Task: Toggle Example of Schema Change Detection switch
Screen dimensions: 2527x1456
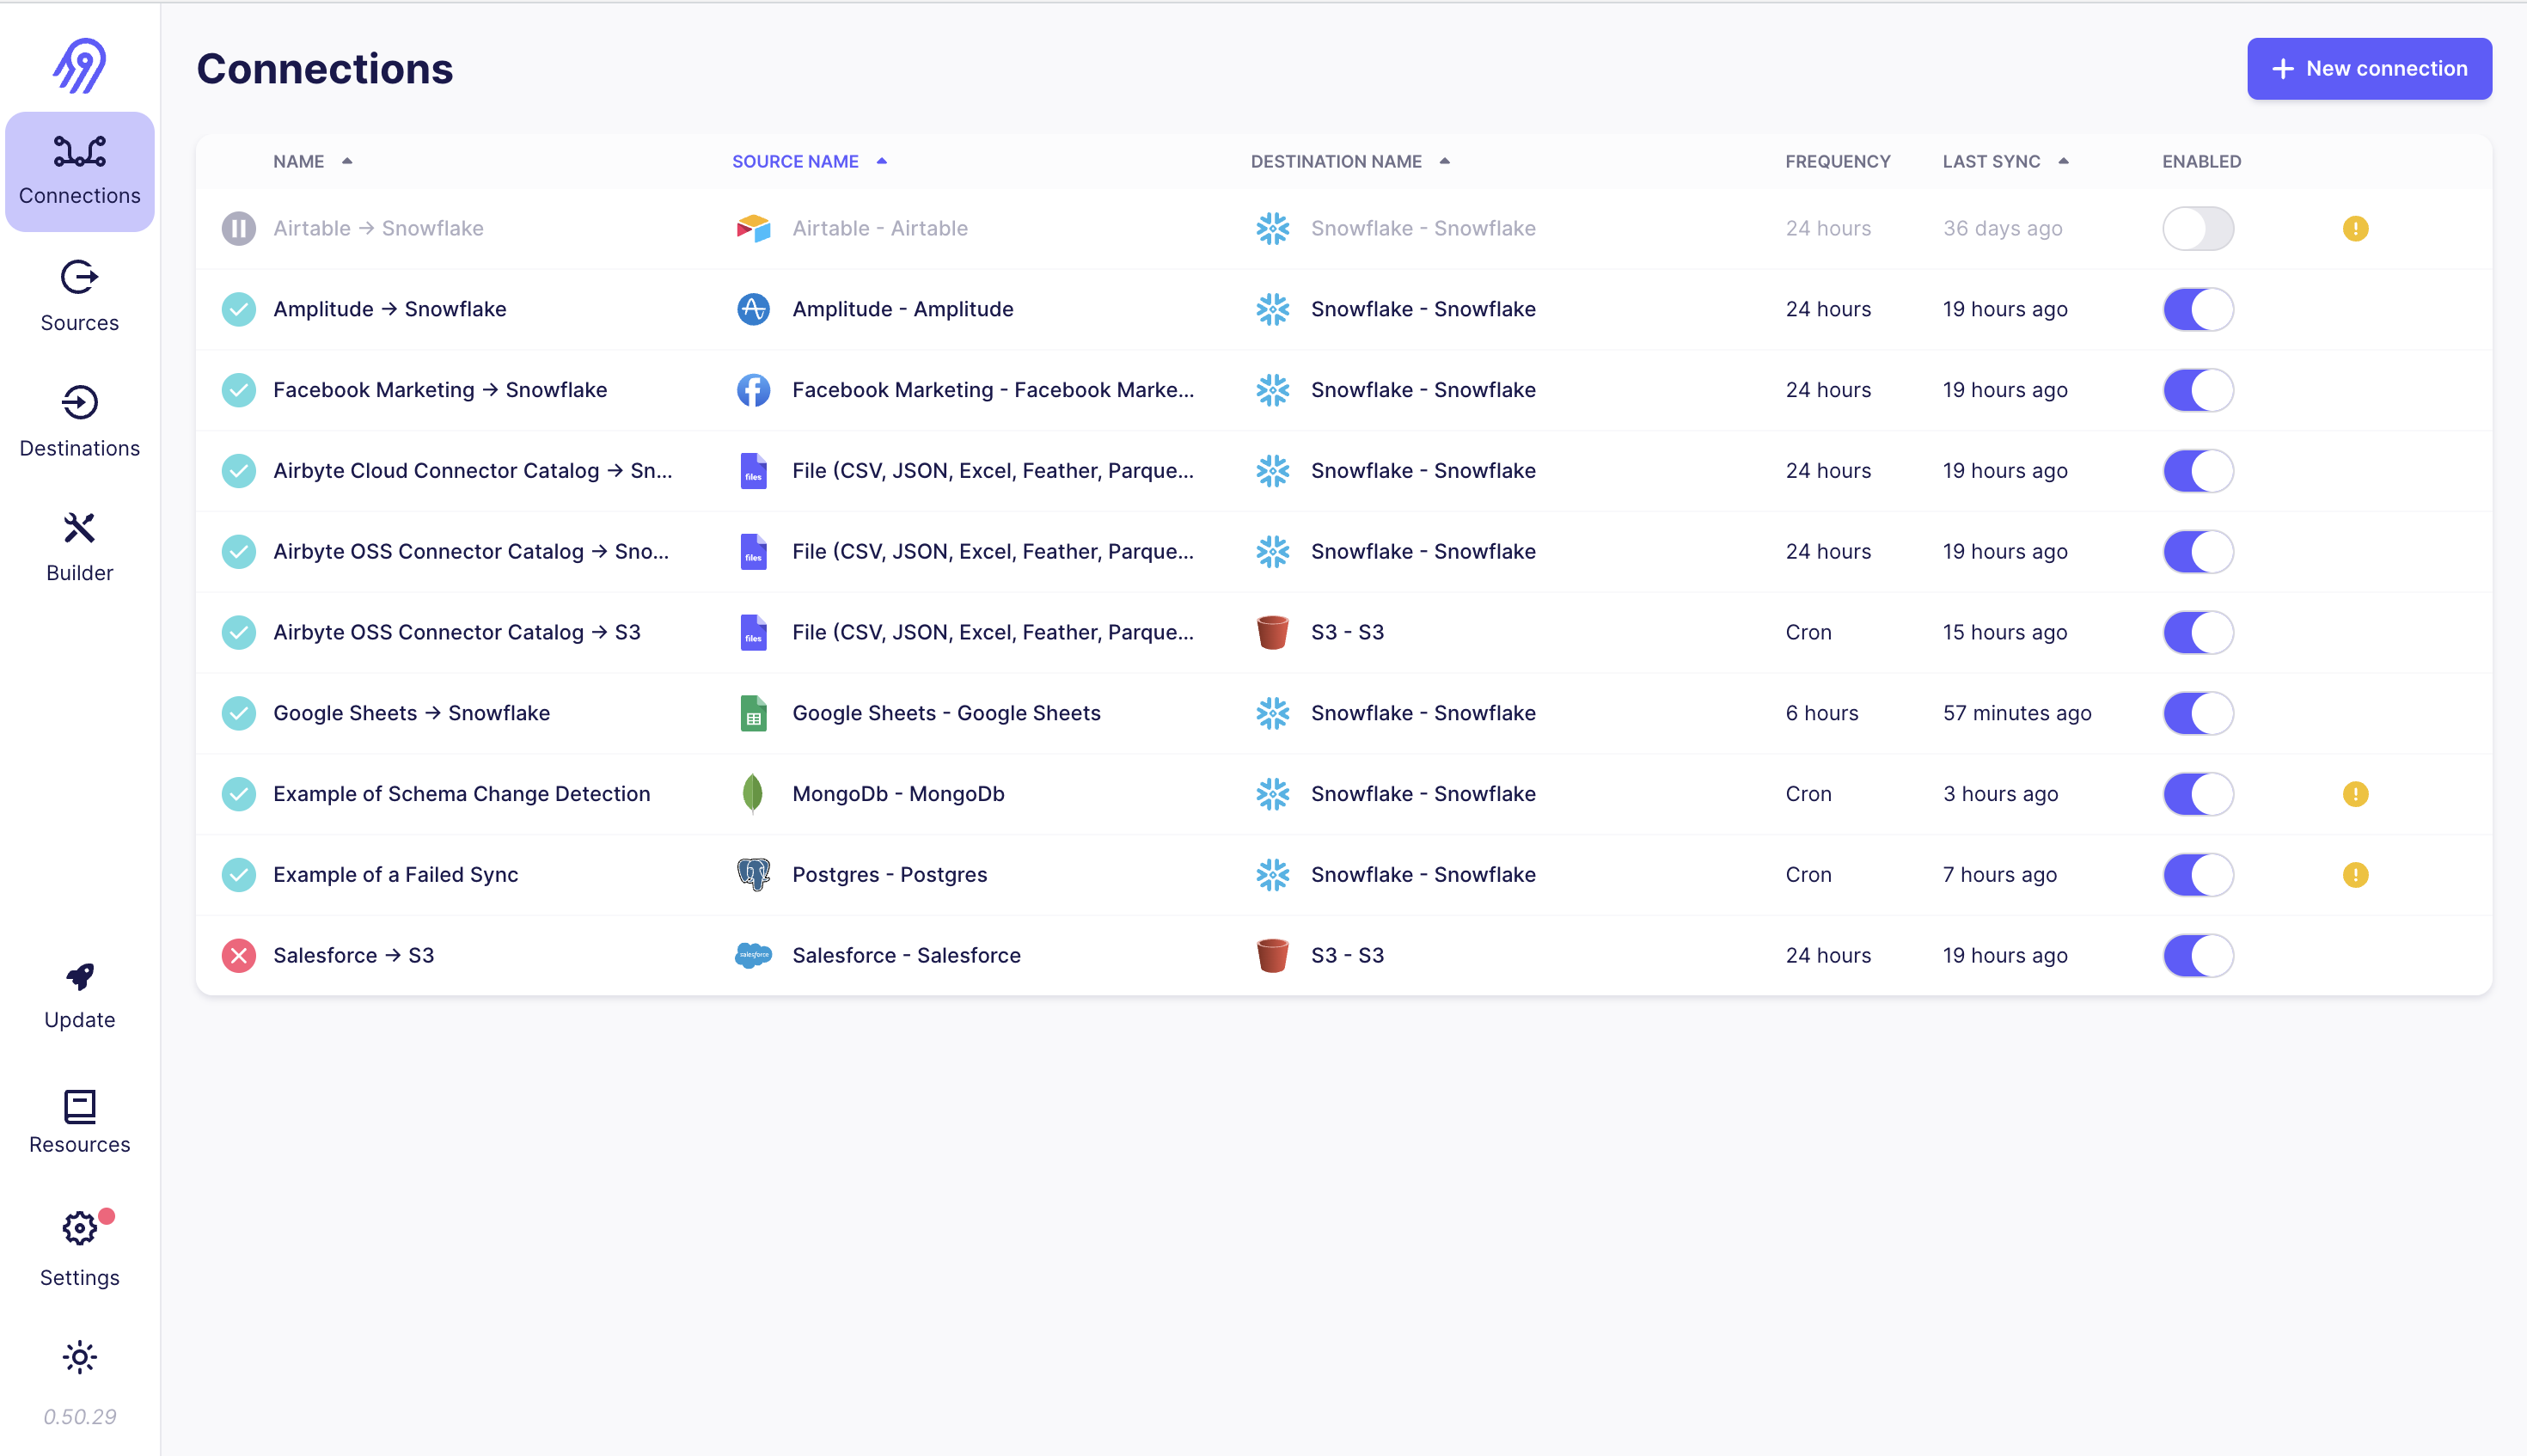Action: [2198, 794]
